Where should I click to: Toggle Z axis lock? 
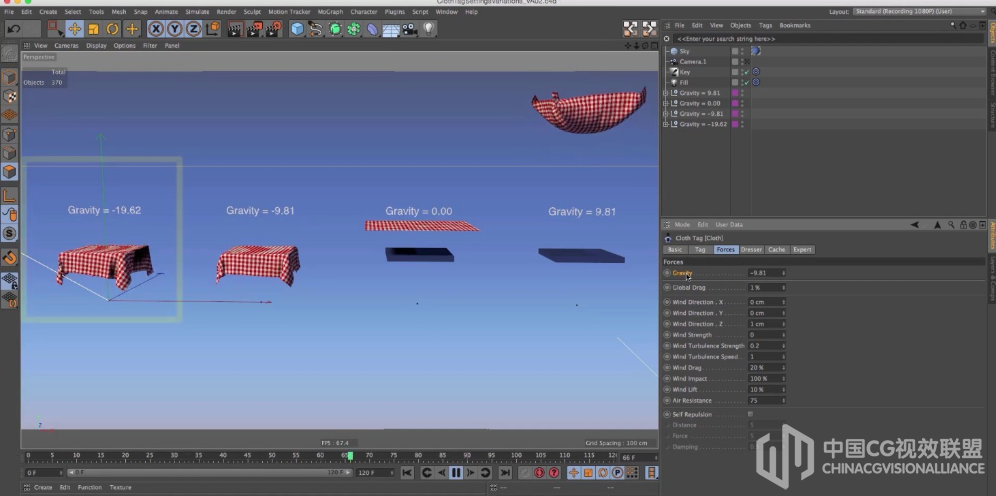[193, 29]
